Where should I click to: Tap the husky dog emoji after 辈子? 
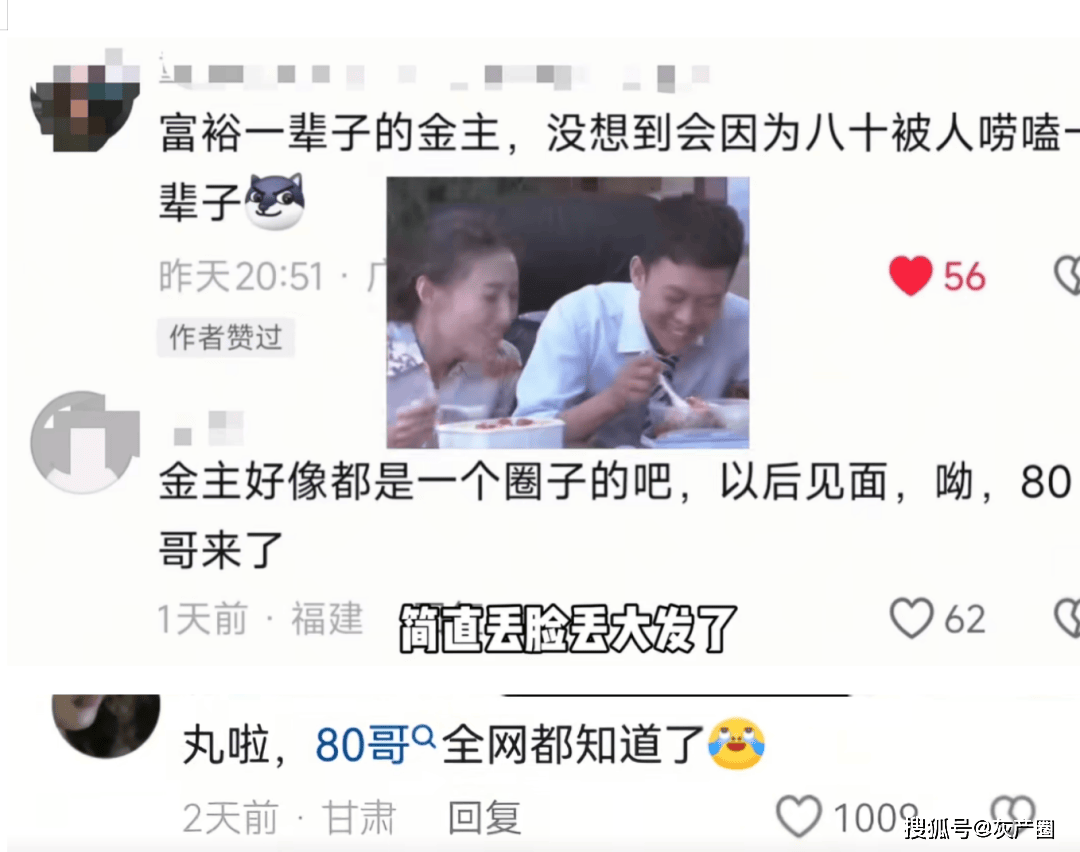coord(276,201)
